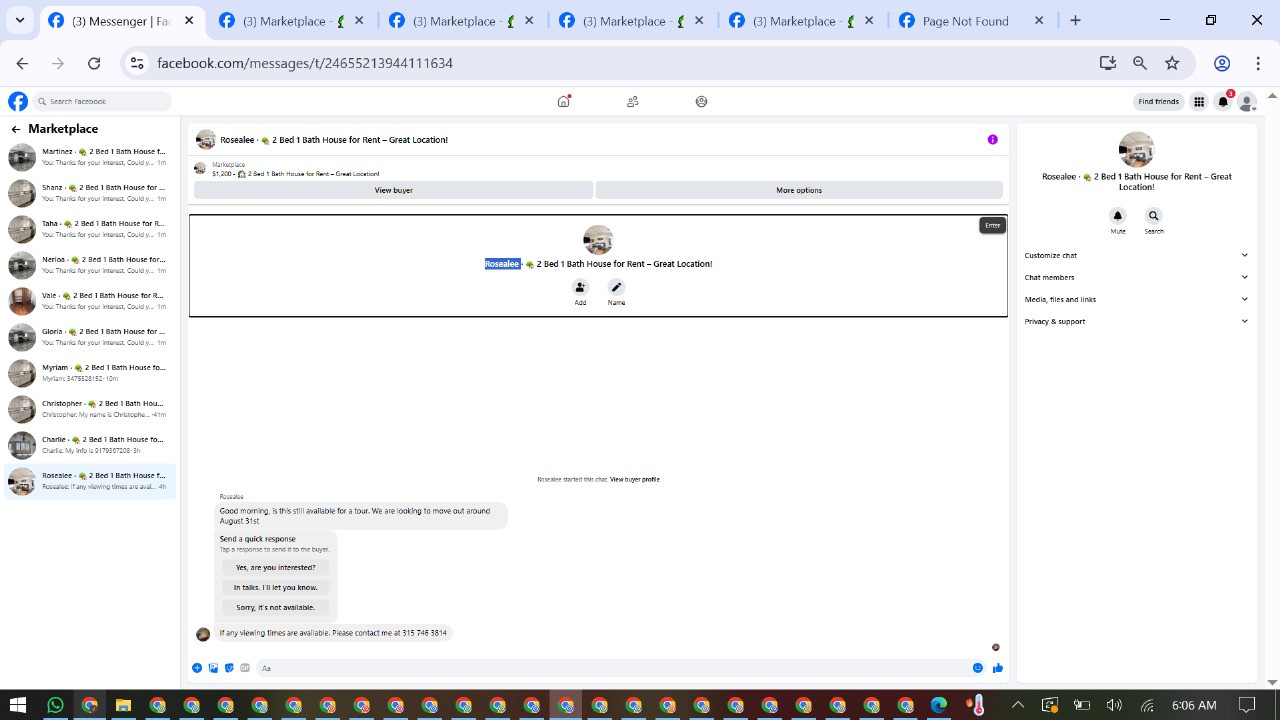The image size is (1280, 720).
Task: Search in conversation using the magnifier icon
Action: pyautogui.click(x=1154, y=216)
